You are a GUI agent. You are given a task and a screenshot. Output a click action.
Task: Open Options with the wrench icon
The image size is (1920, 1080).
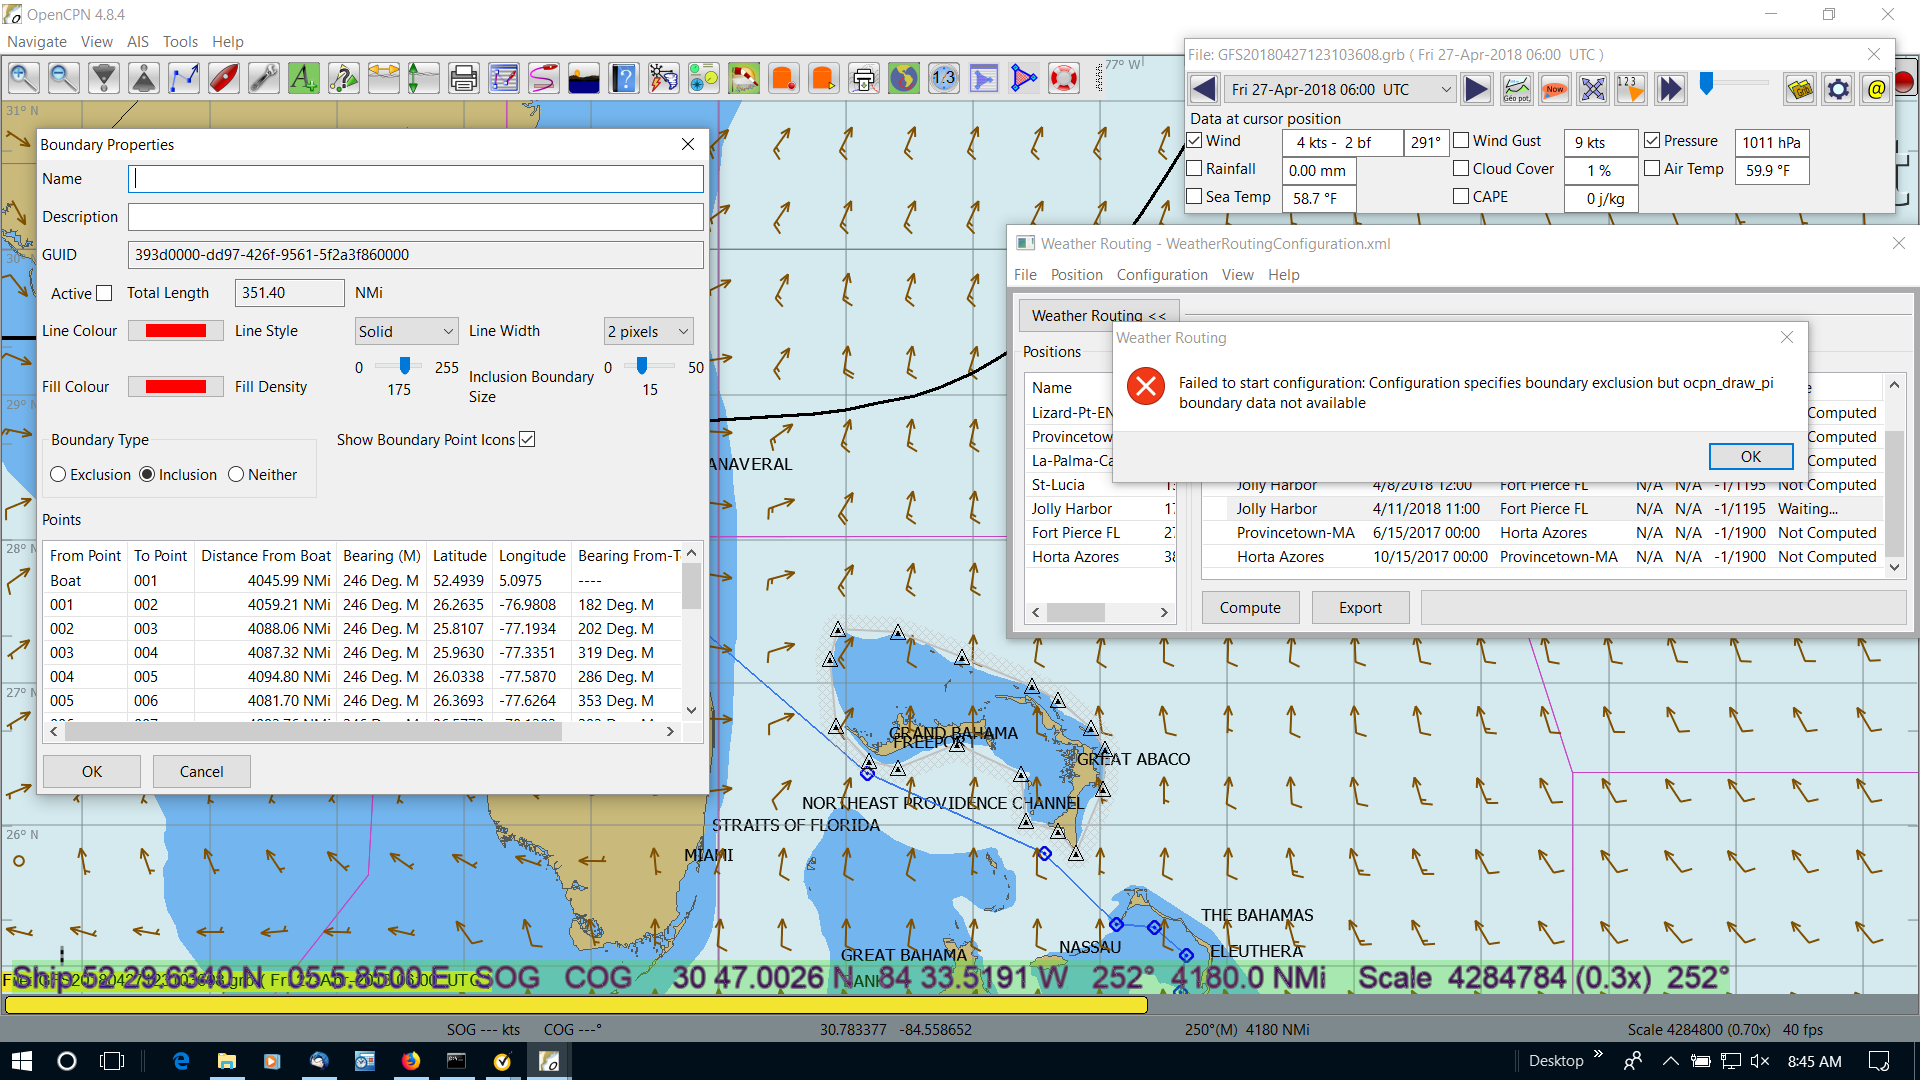point(264,77)
